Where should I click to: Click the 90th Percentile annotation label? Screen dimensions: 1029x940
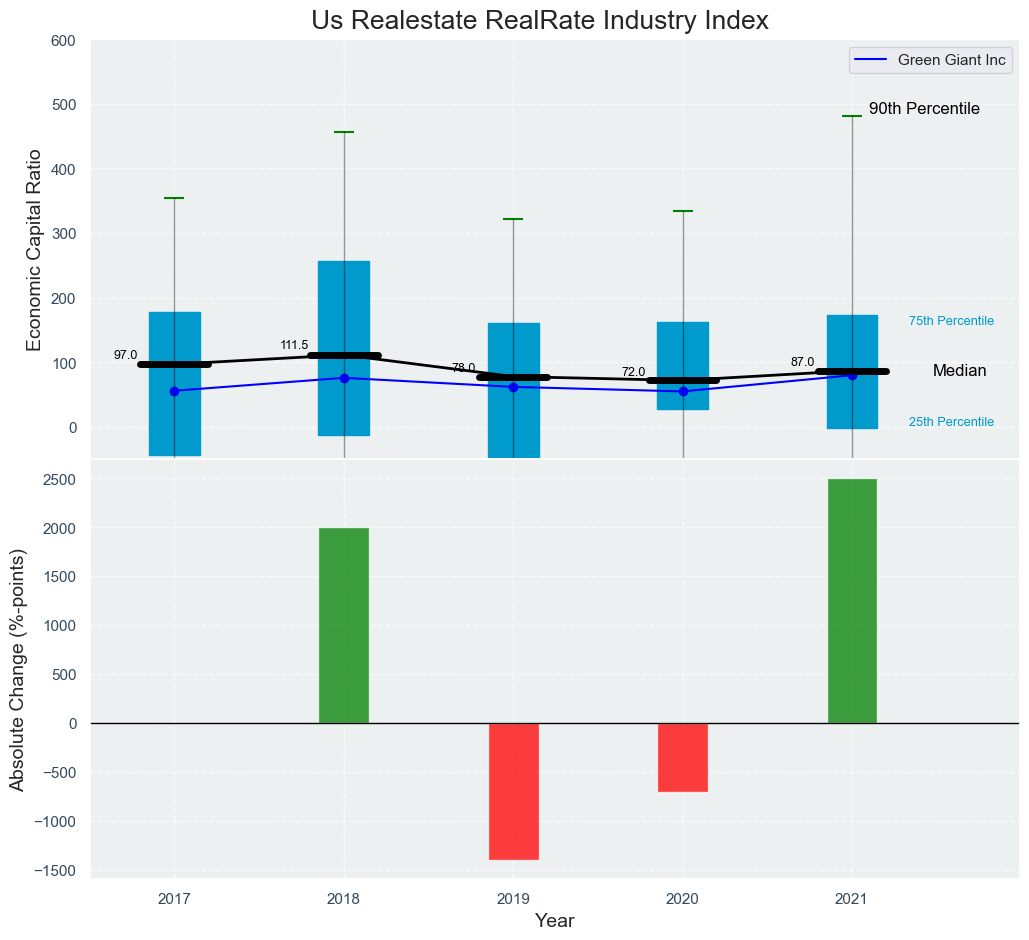923,109
